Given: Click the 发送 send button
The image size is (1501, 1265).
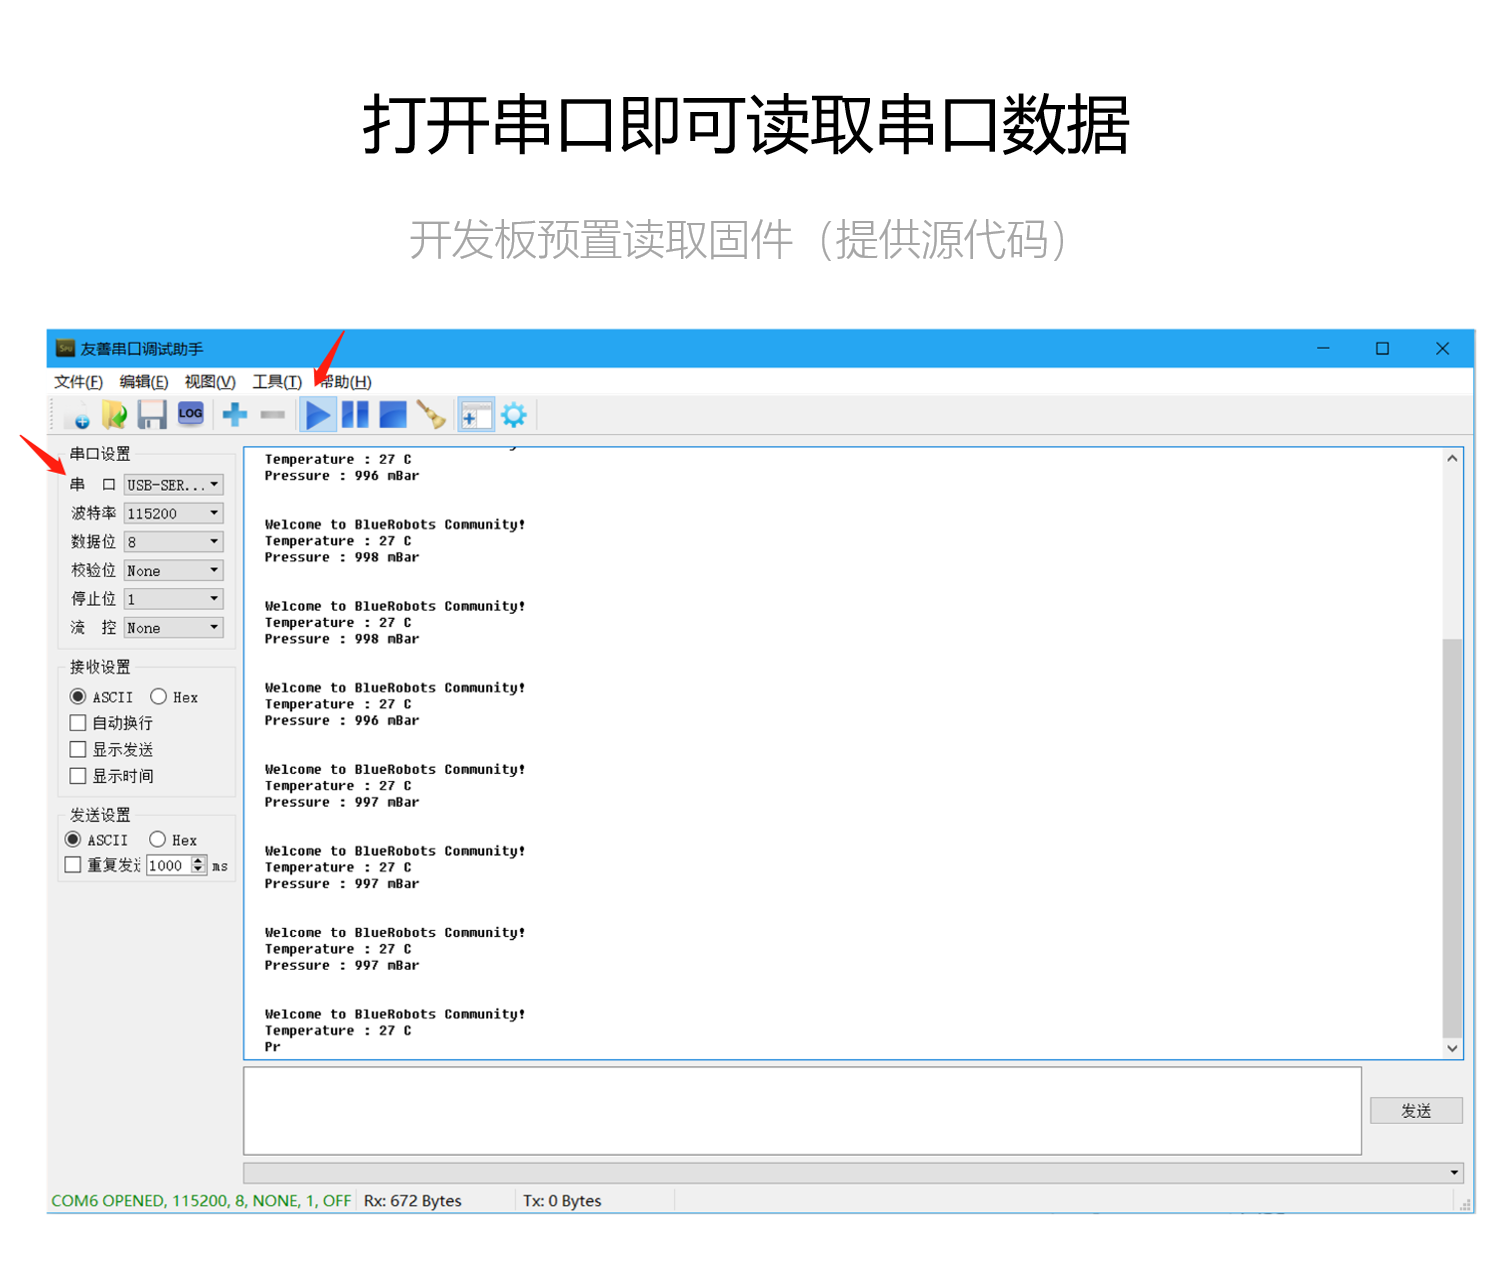Looking at the screenshot, I should pyautogui.click(x=1416, y=1111).
